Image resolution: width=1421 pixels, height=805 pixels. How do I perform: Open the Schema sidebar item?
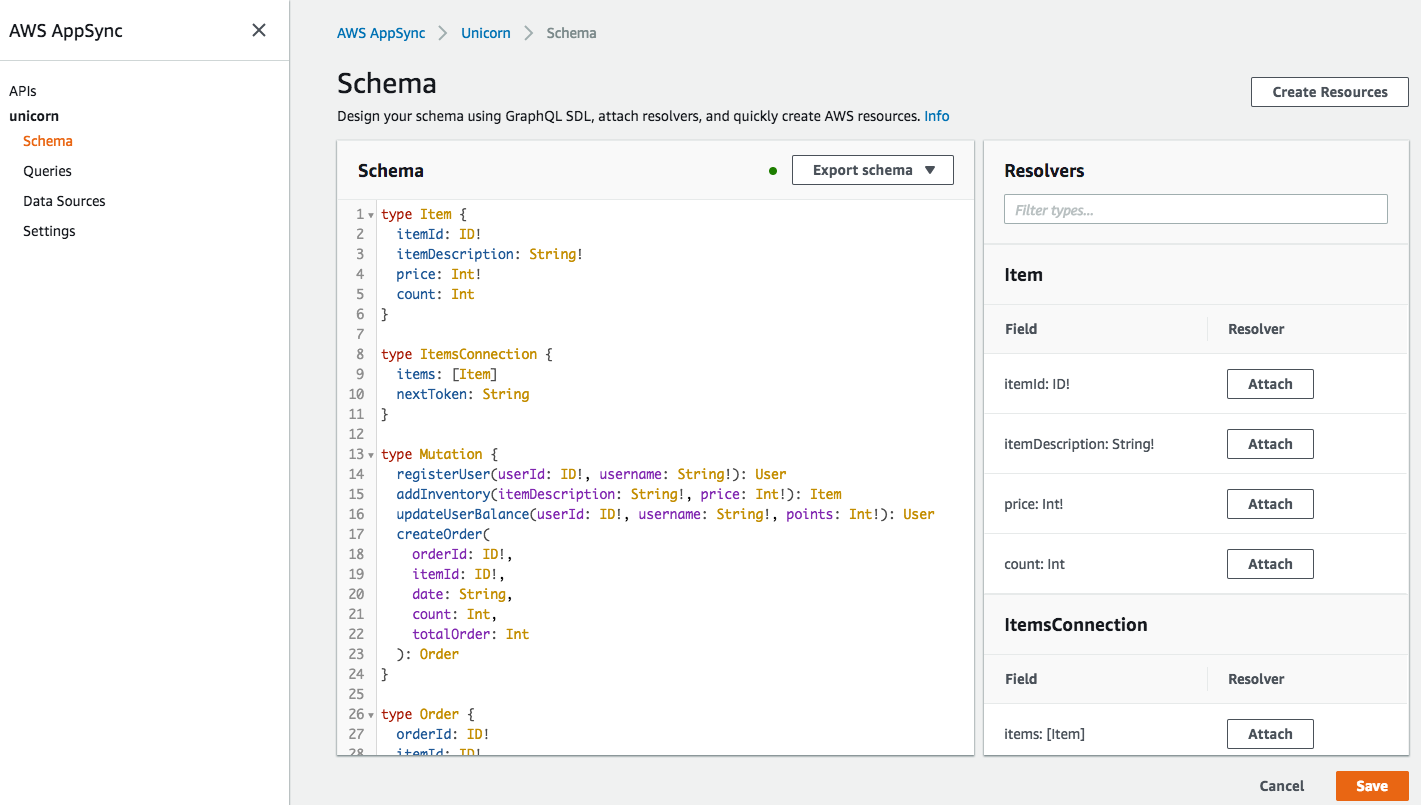coord(48,141)
